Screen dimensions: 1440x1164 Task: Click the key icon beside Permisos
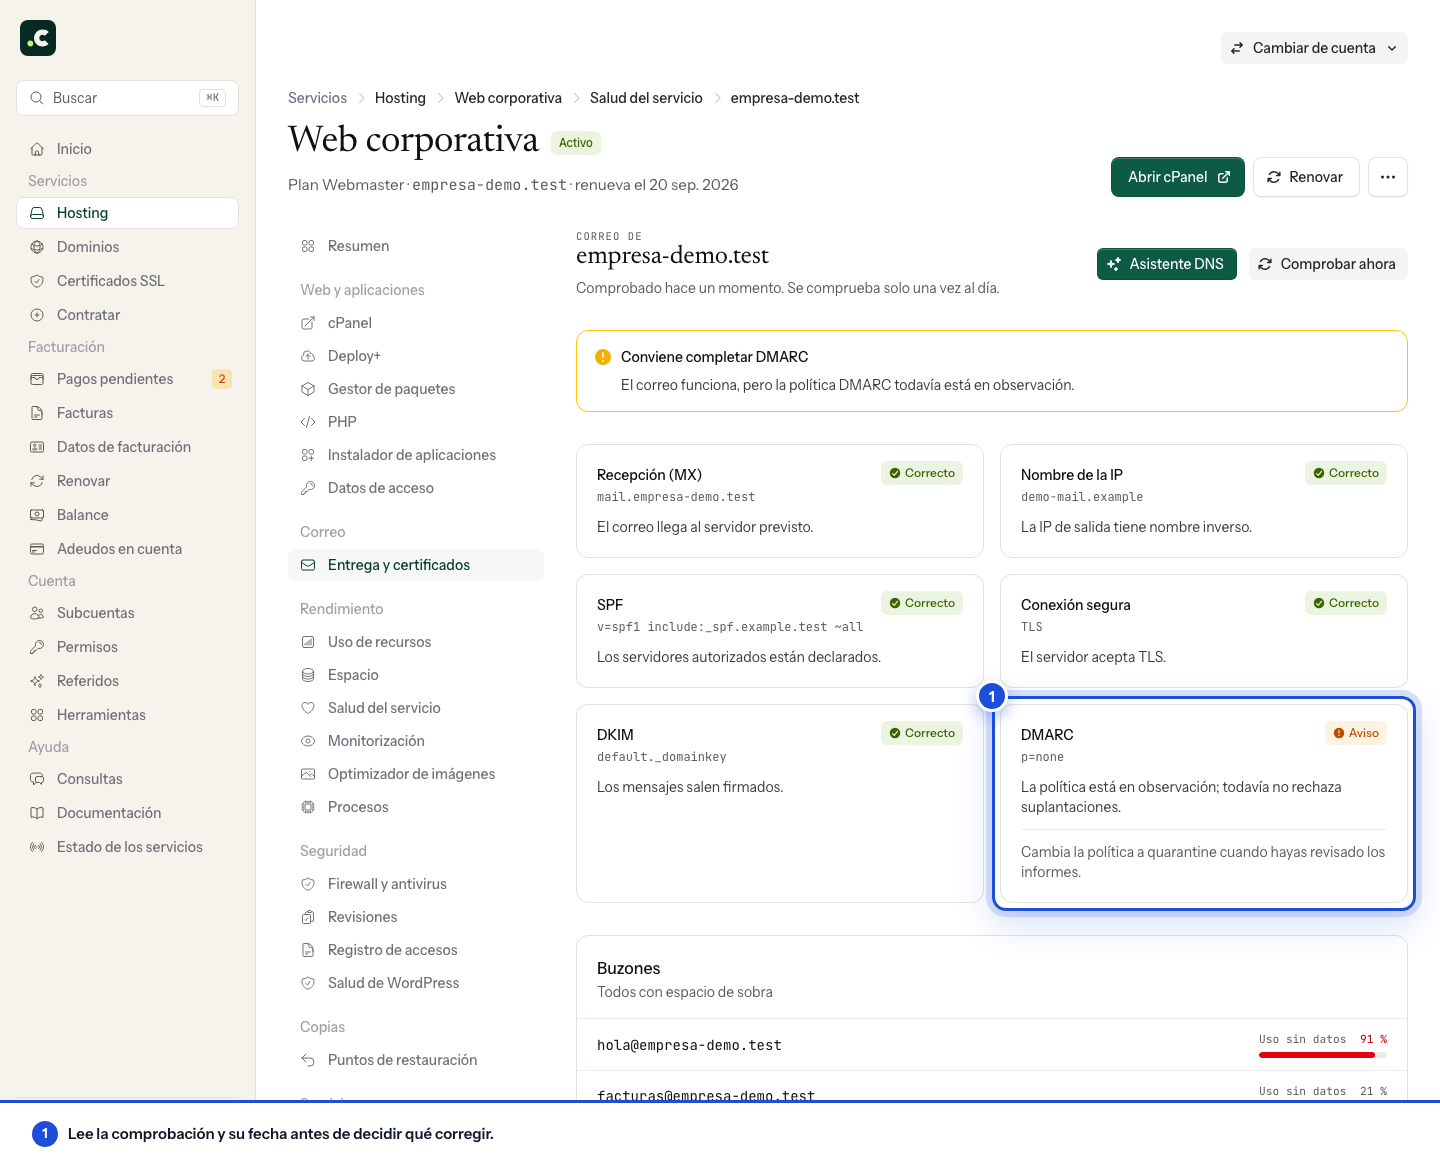coord(37,647)
